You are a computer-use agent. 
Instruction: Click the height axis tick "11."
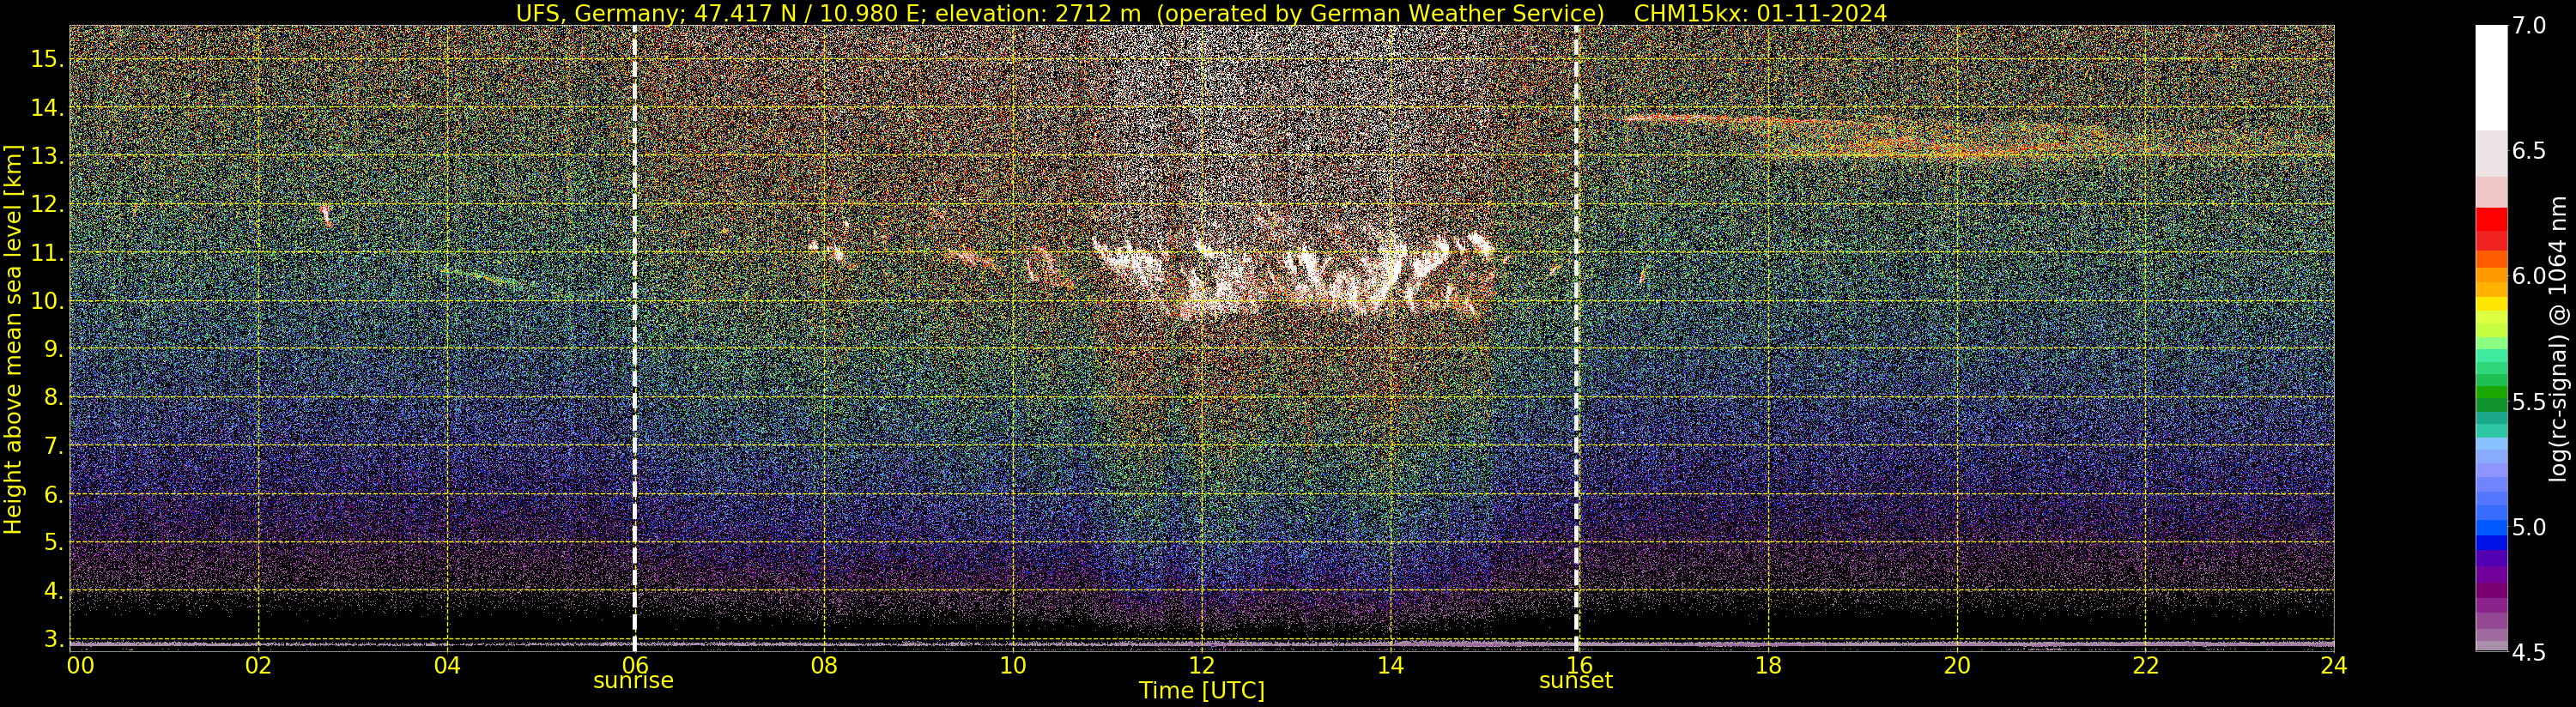coord(47,253)
